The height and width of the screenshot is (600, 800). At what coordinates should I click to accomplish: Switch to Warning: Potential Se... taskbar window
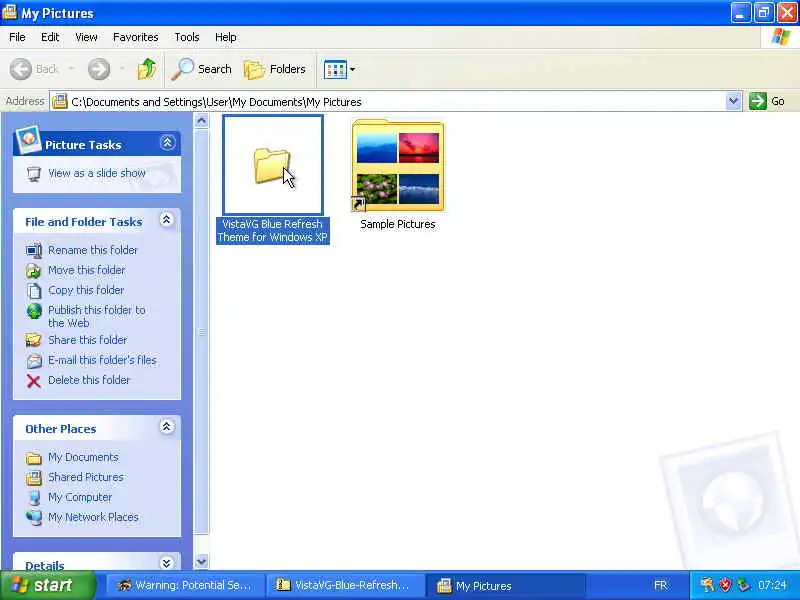[x=185, y=585]
